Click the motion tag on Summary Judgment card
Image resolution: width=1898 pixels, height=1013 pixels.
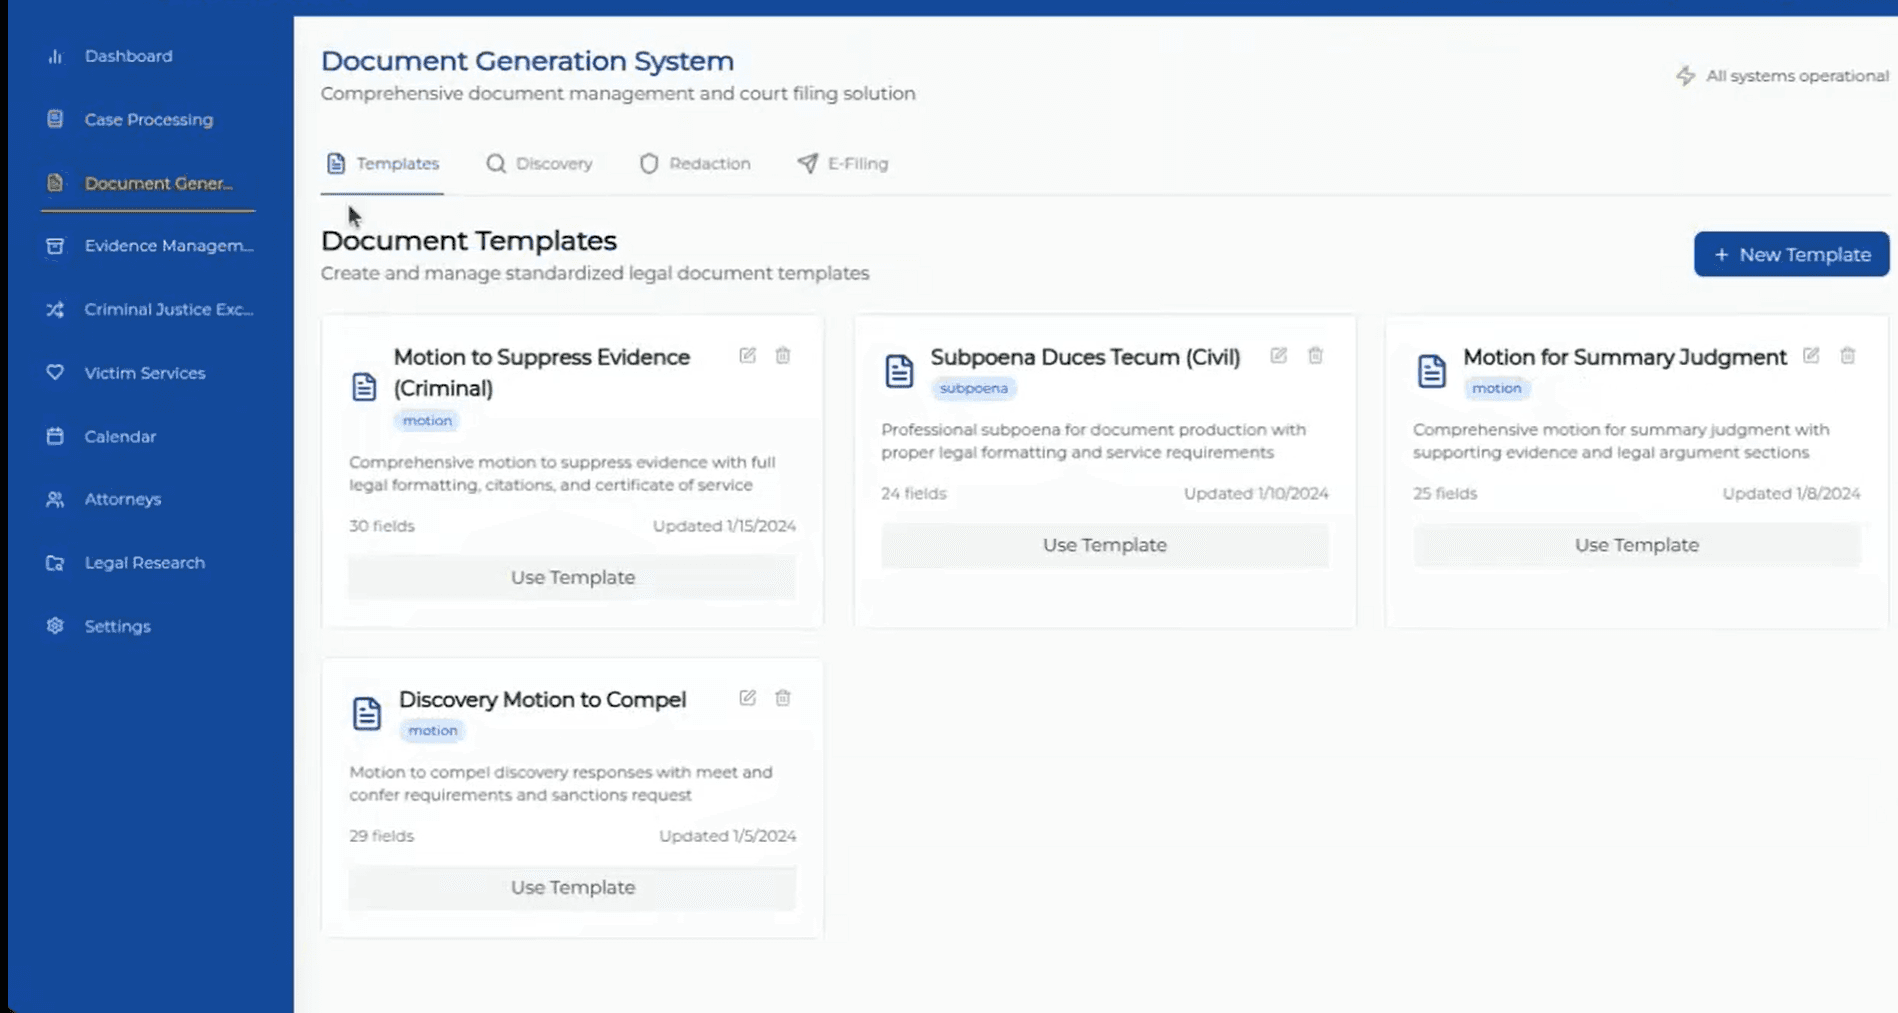(1496, 388)
